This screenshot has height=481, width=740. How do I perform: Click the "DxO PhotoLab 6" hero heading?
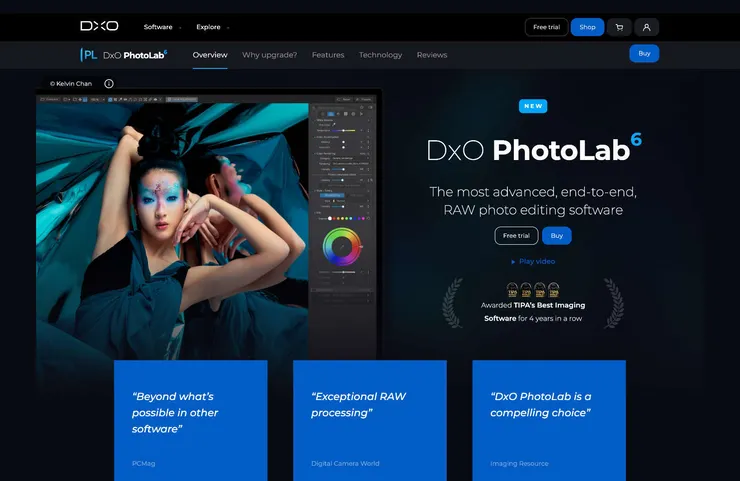[534, 149]
